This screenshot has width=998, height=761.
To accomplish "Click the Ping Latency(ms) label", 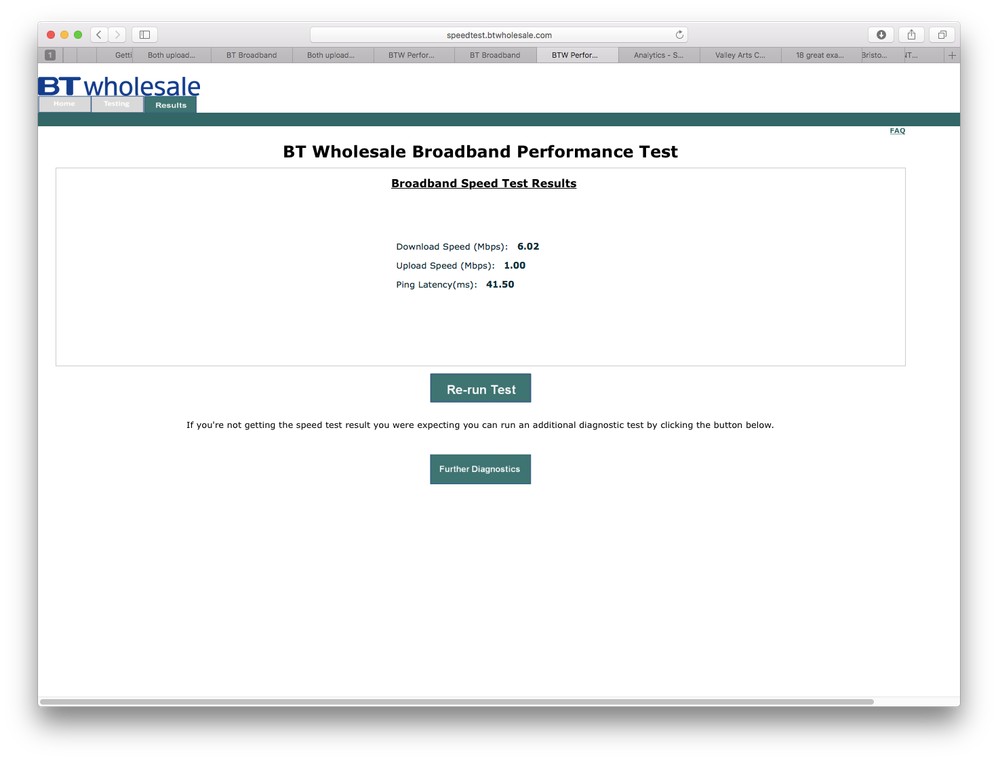I will coord(436,285).
